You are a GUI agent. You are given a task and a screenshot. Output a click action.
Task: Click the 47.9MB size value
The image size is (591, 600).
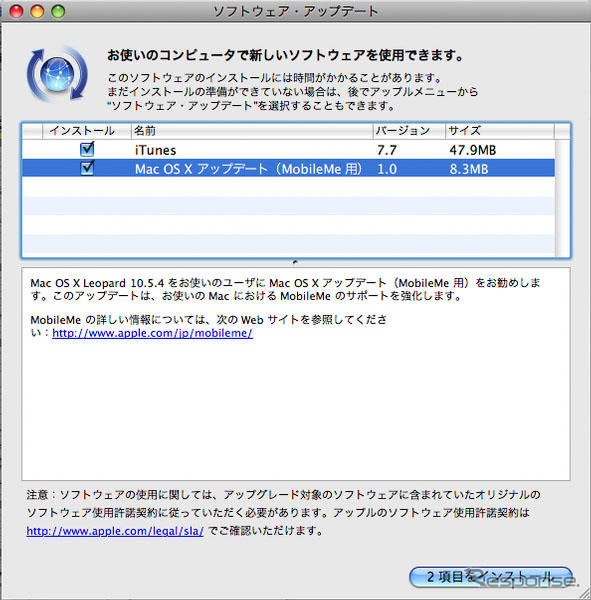(x=473, y=150)
